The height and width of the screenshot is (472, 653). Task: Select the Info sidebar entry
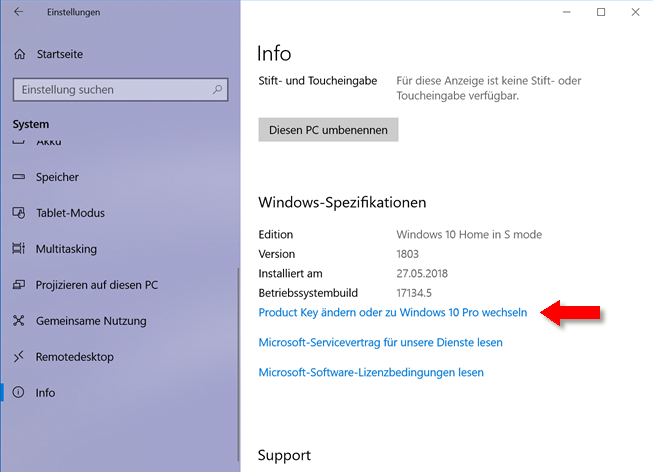pyautogui.click(x=45, y=393)
